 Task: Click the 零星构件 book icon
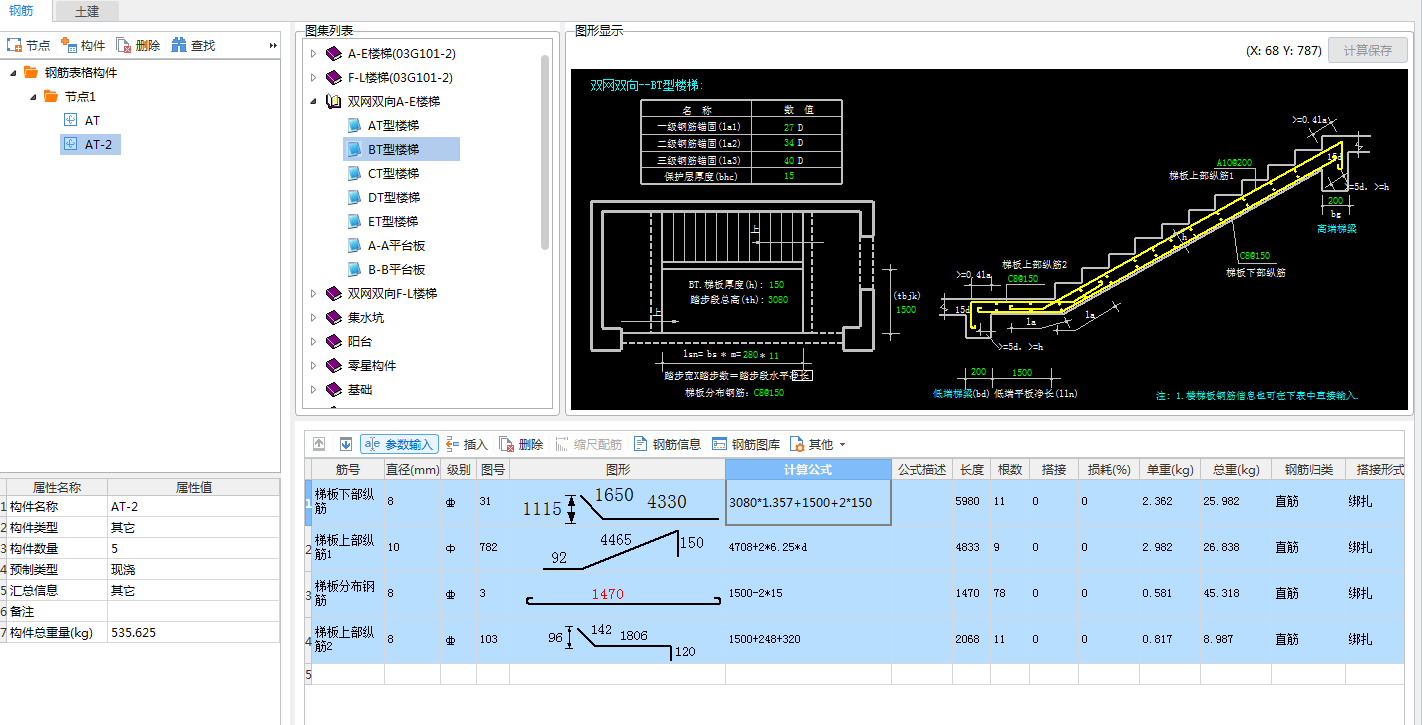[334, 365]
